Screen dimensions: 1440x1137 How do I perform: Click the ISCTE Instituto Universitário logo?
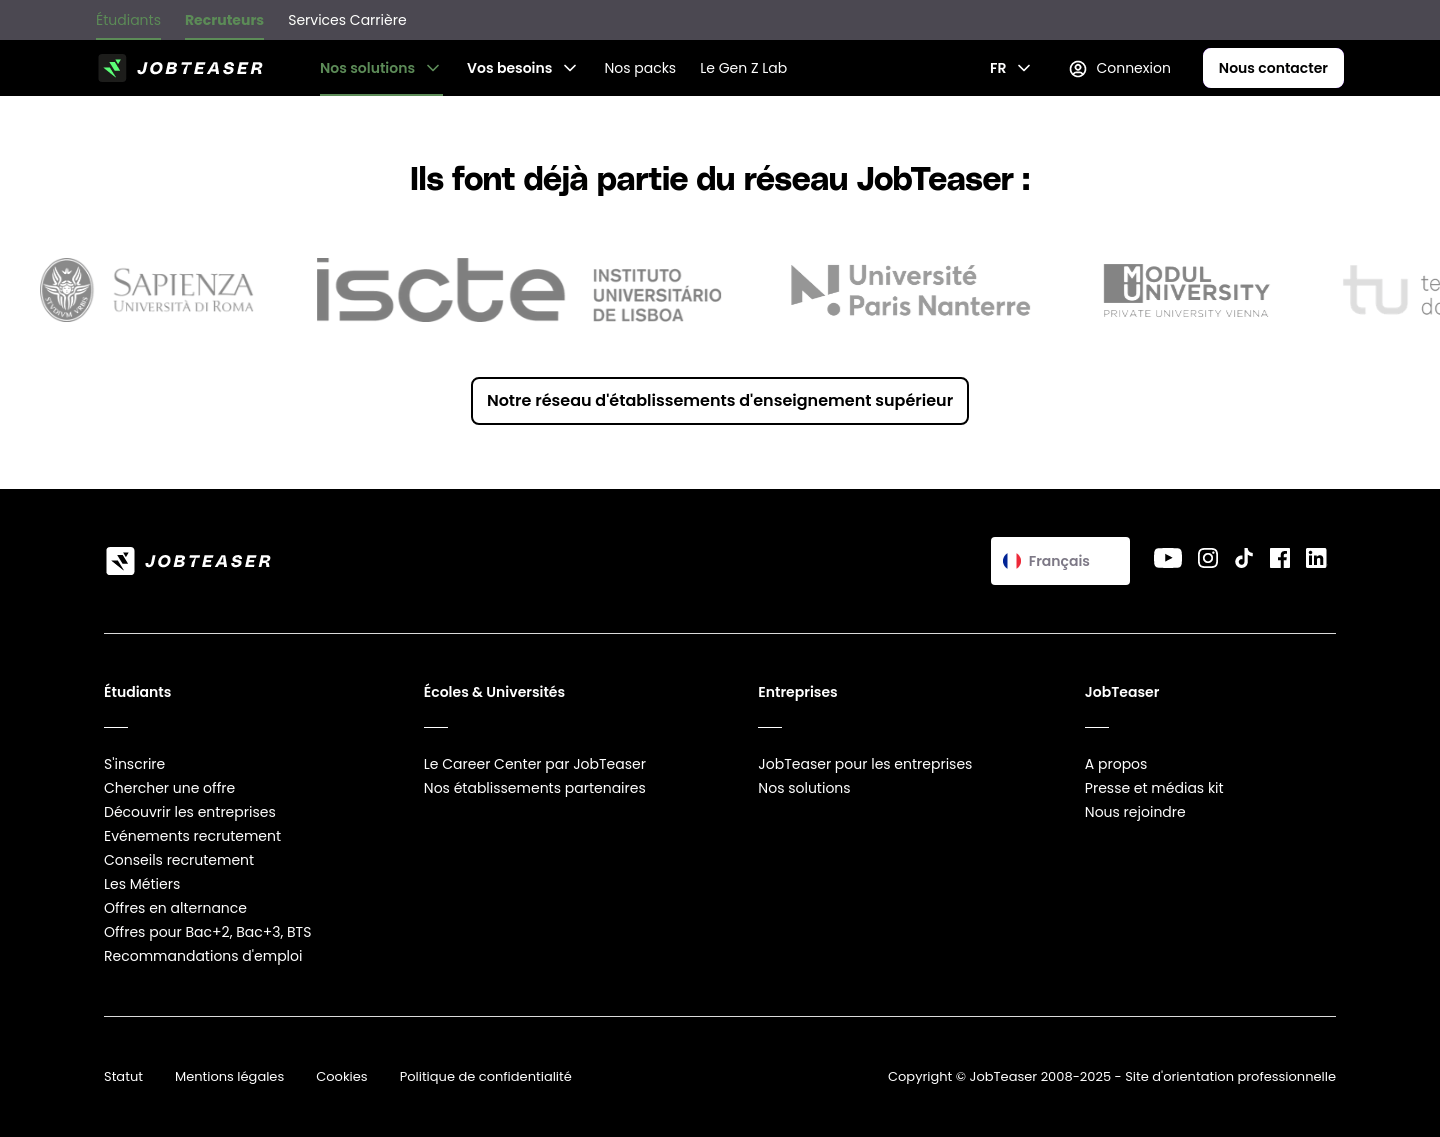tap(519, 290)
